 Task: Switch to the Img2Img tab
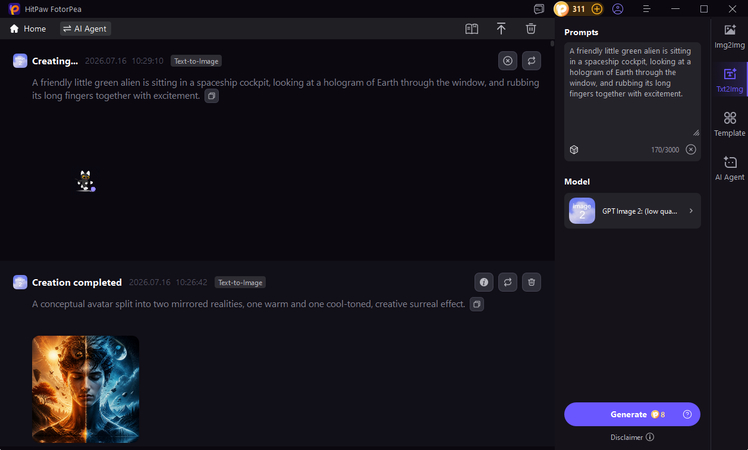729,36
